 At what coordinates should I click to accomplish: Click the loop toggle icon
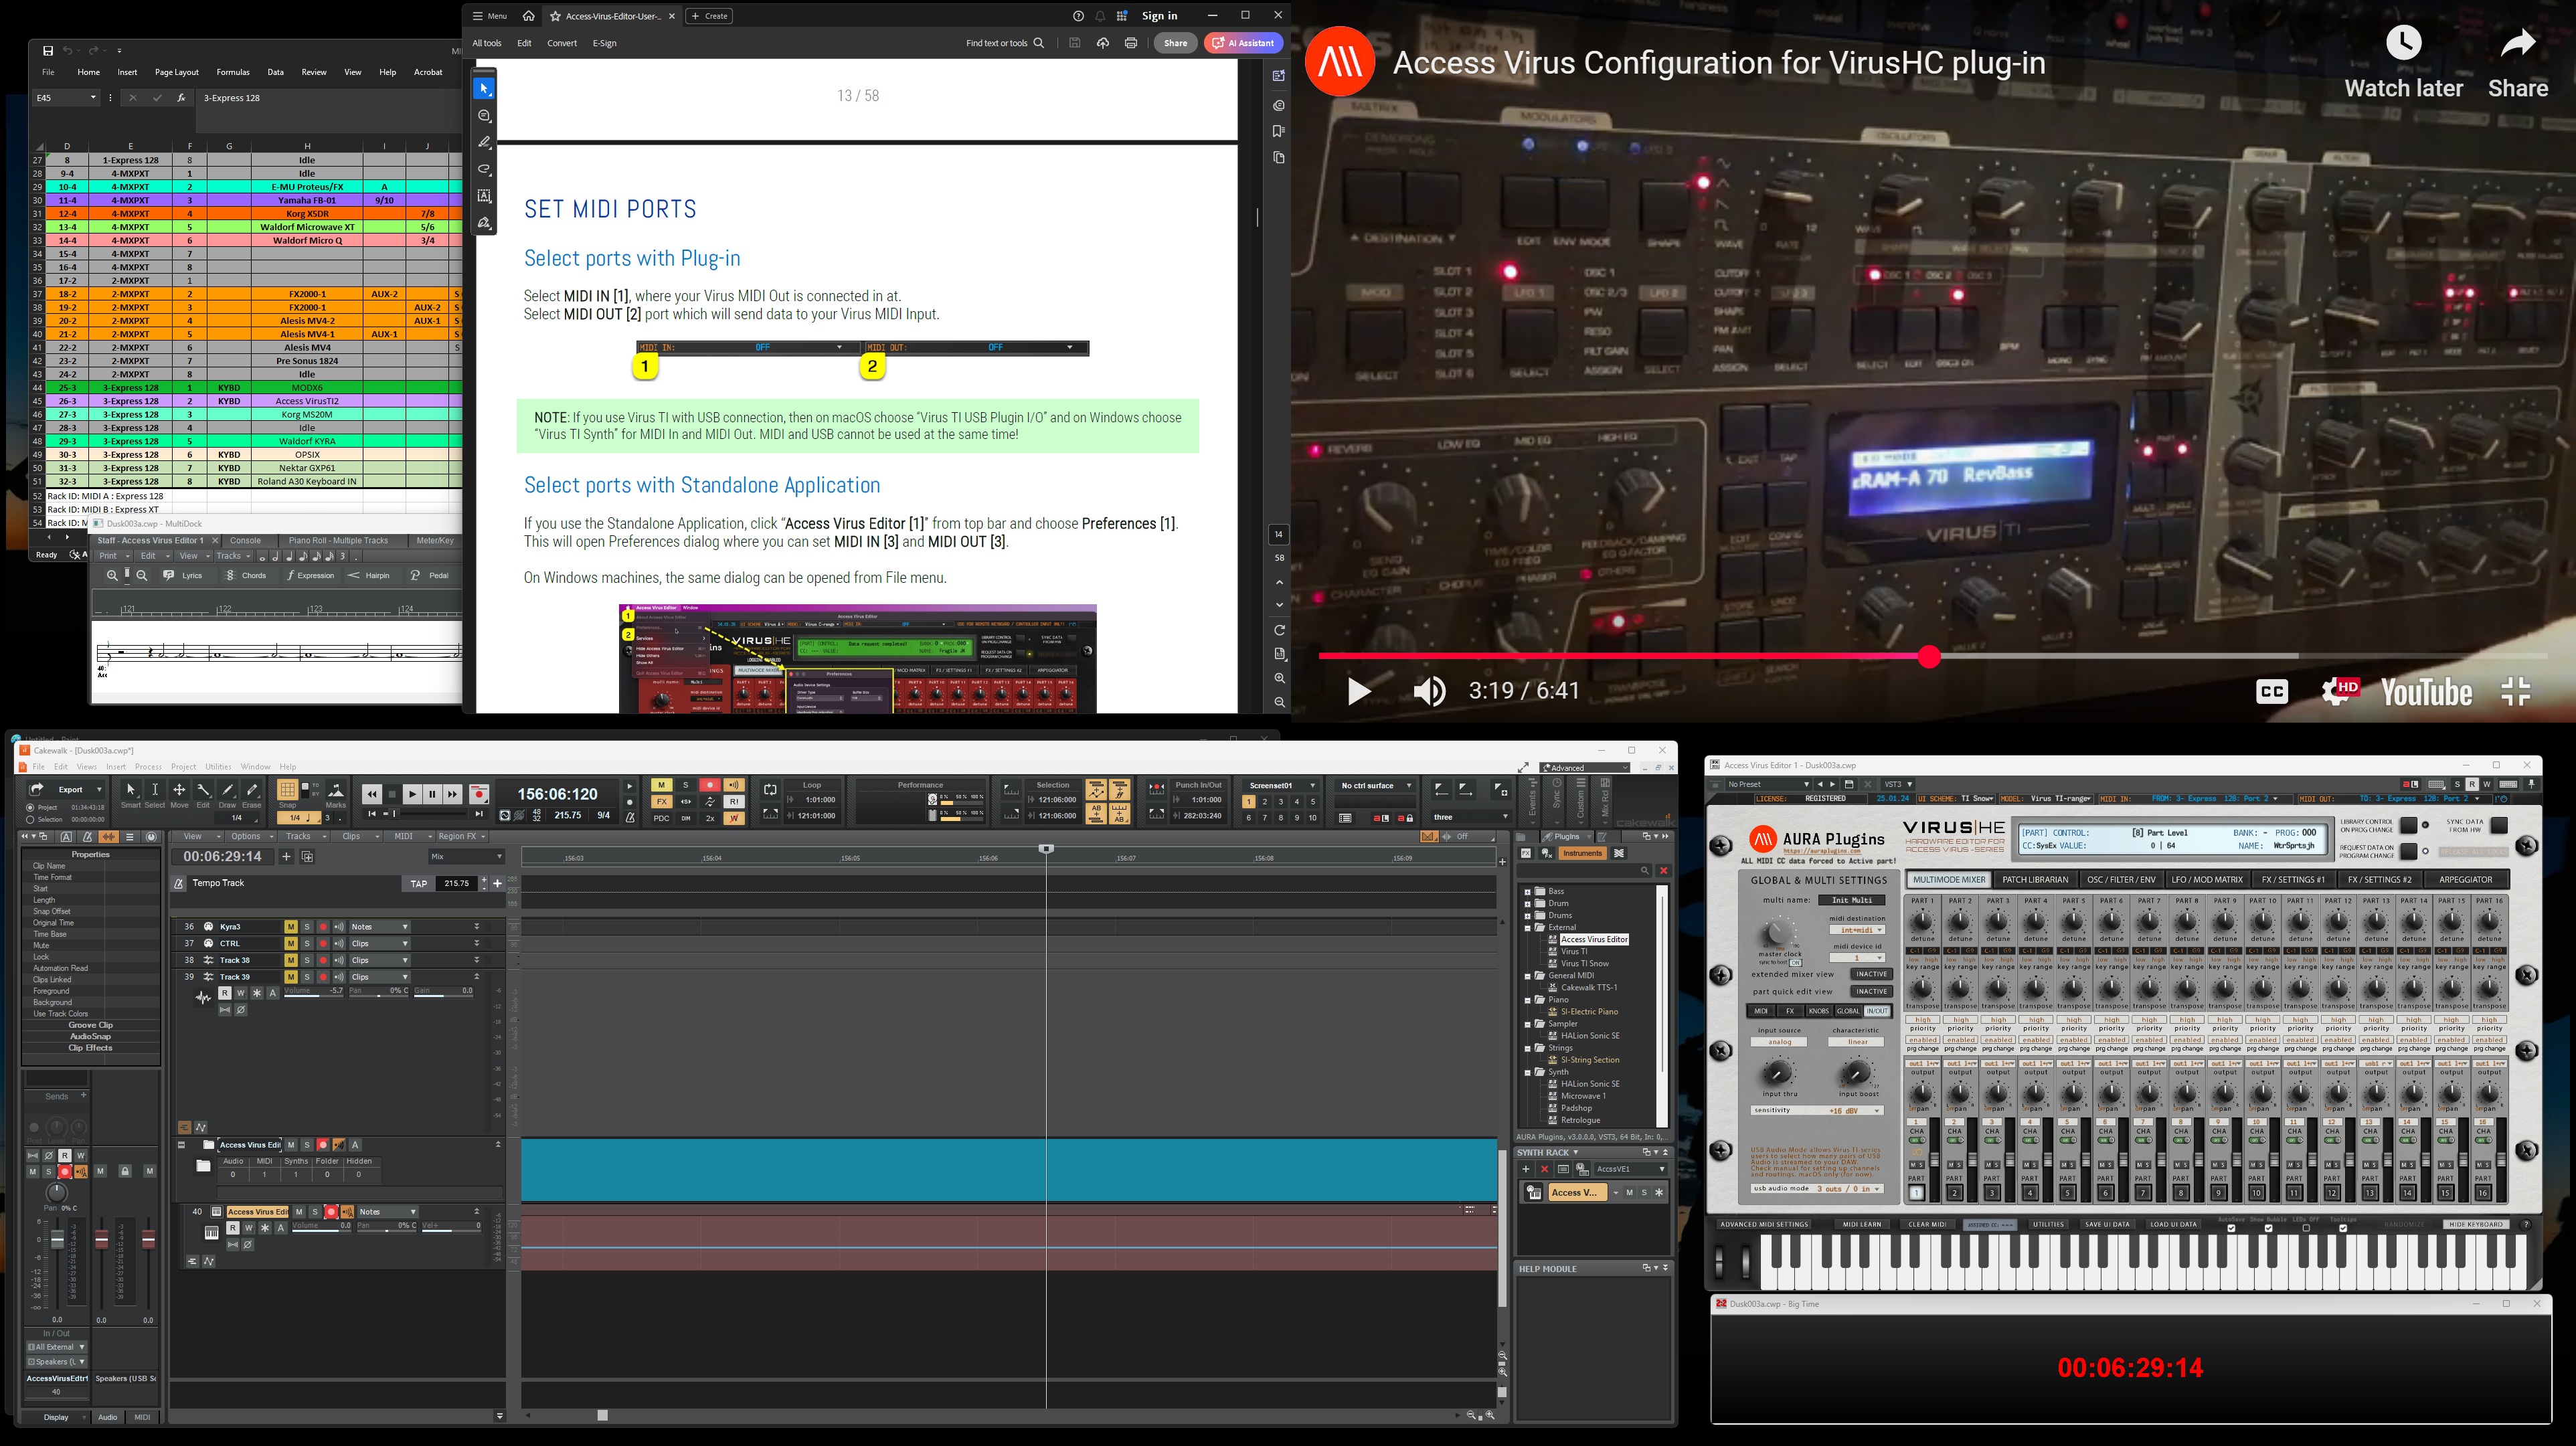(770, 790)
